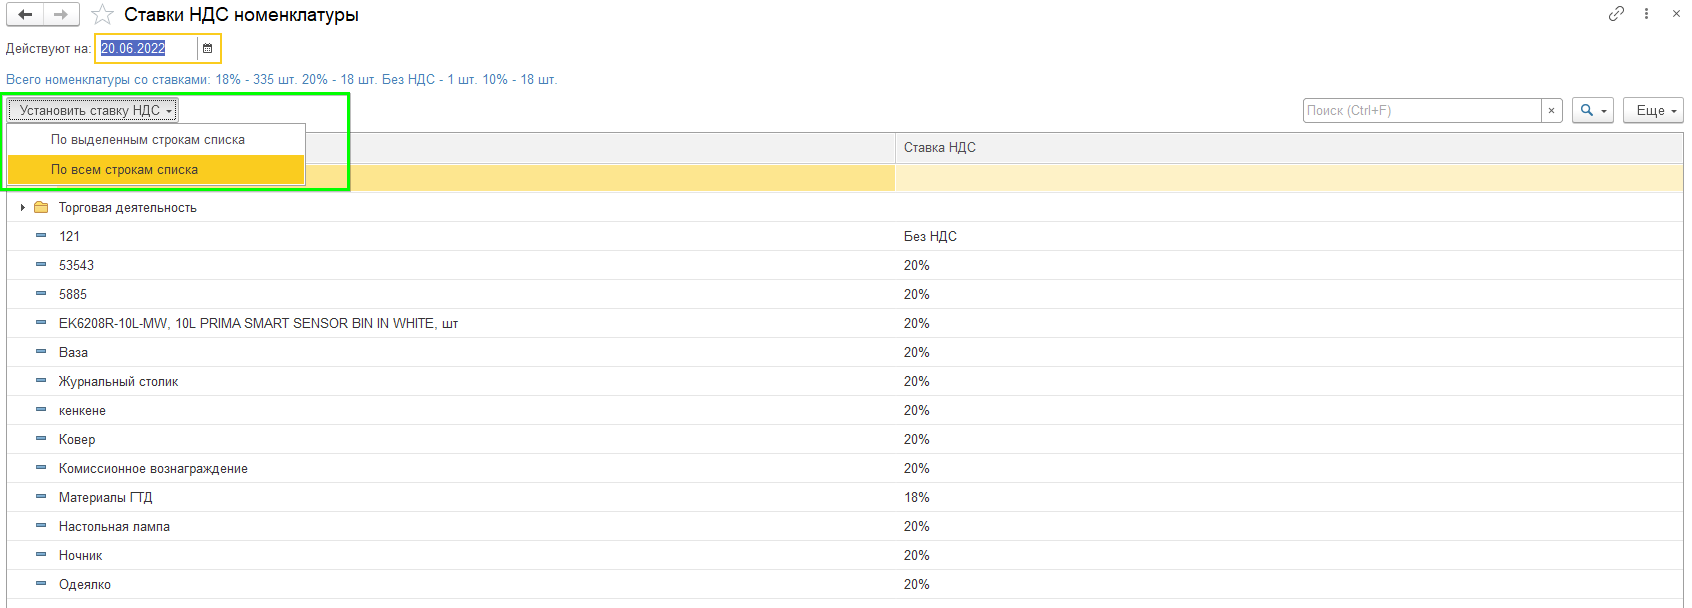Go back with the left arrow
The width and height of the screenshot is (1692, 608).
[25, 15]
